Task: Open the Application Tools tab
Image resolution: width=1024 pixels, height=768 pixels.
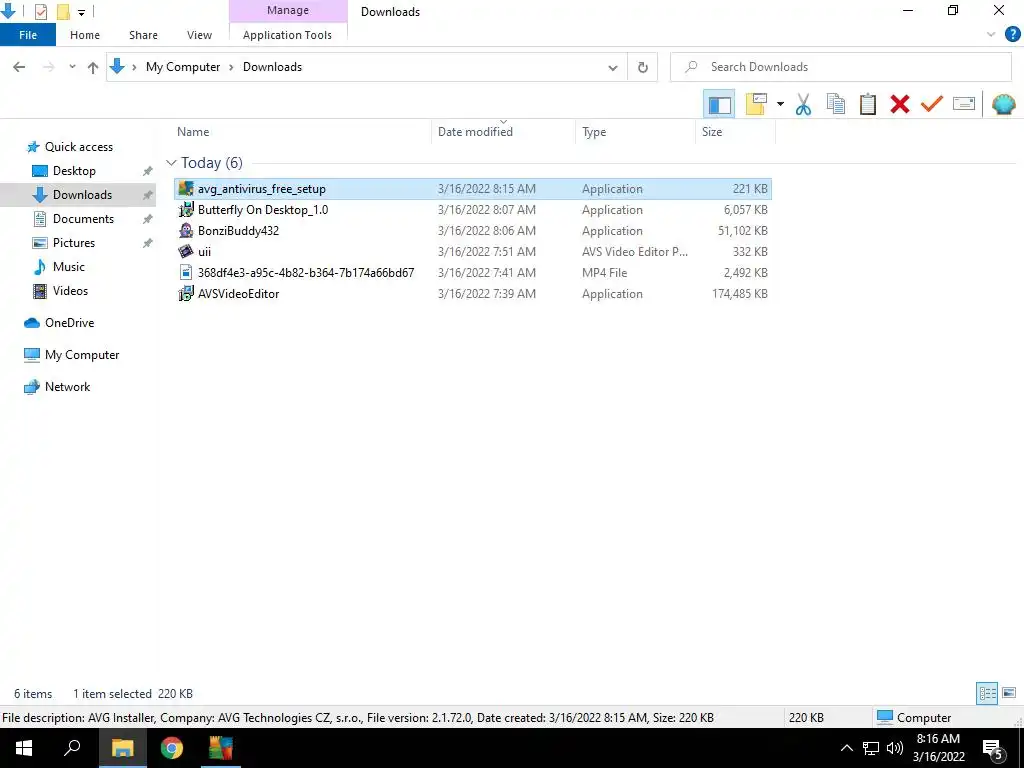Action: (287, 35)
